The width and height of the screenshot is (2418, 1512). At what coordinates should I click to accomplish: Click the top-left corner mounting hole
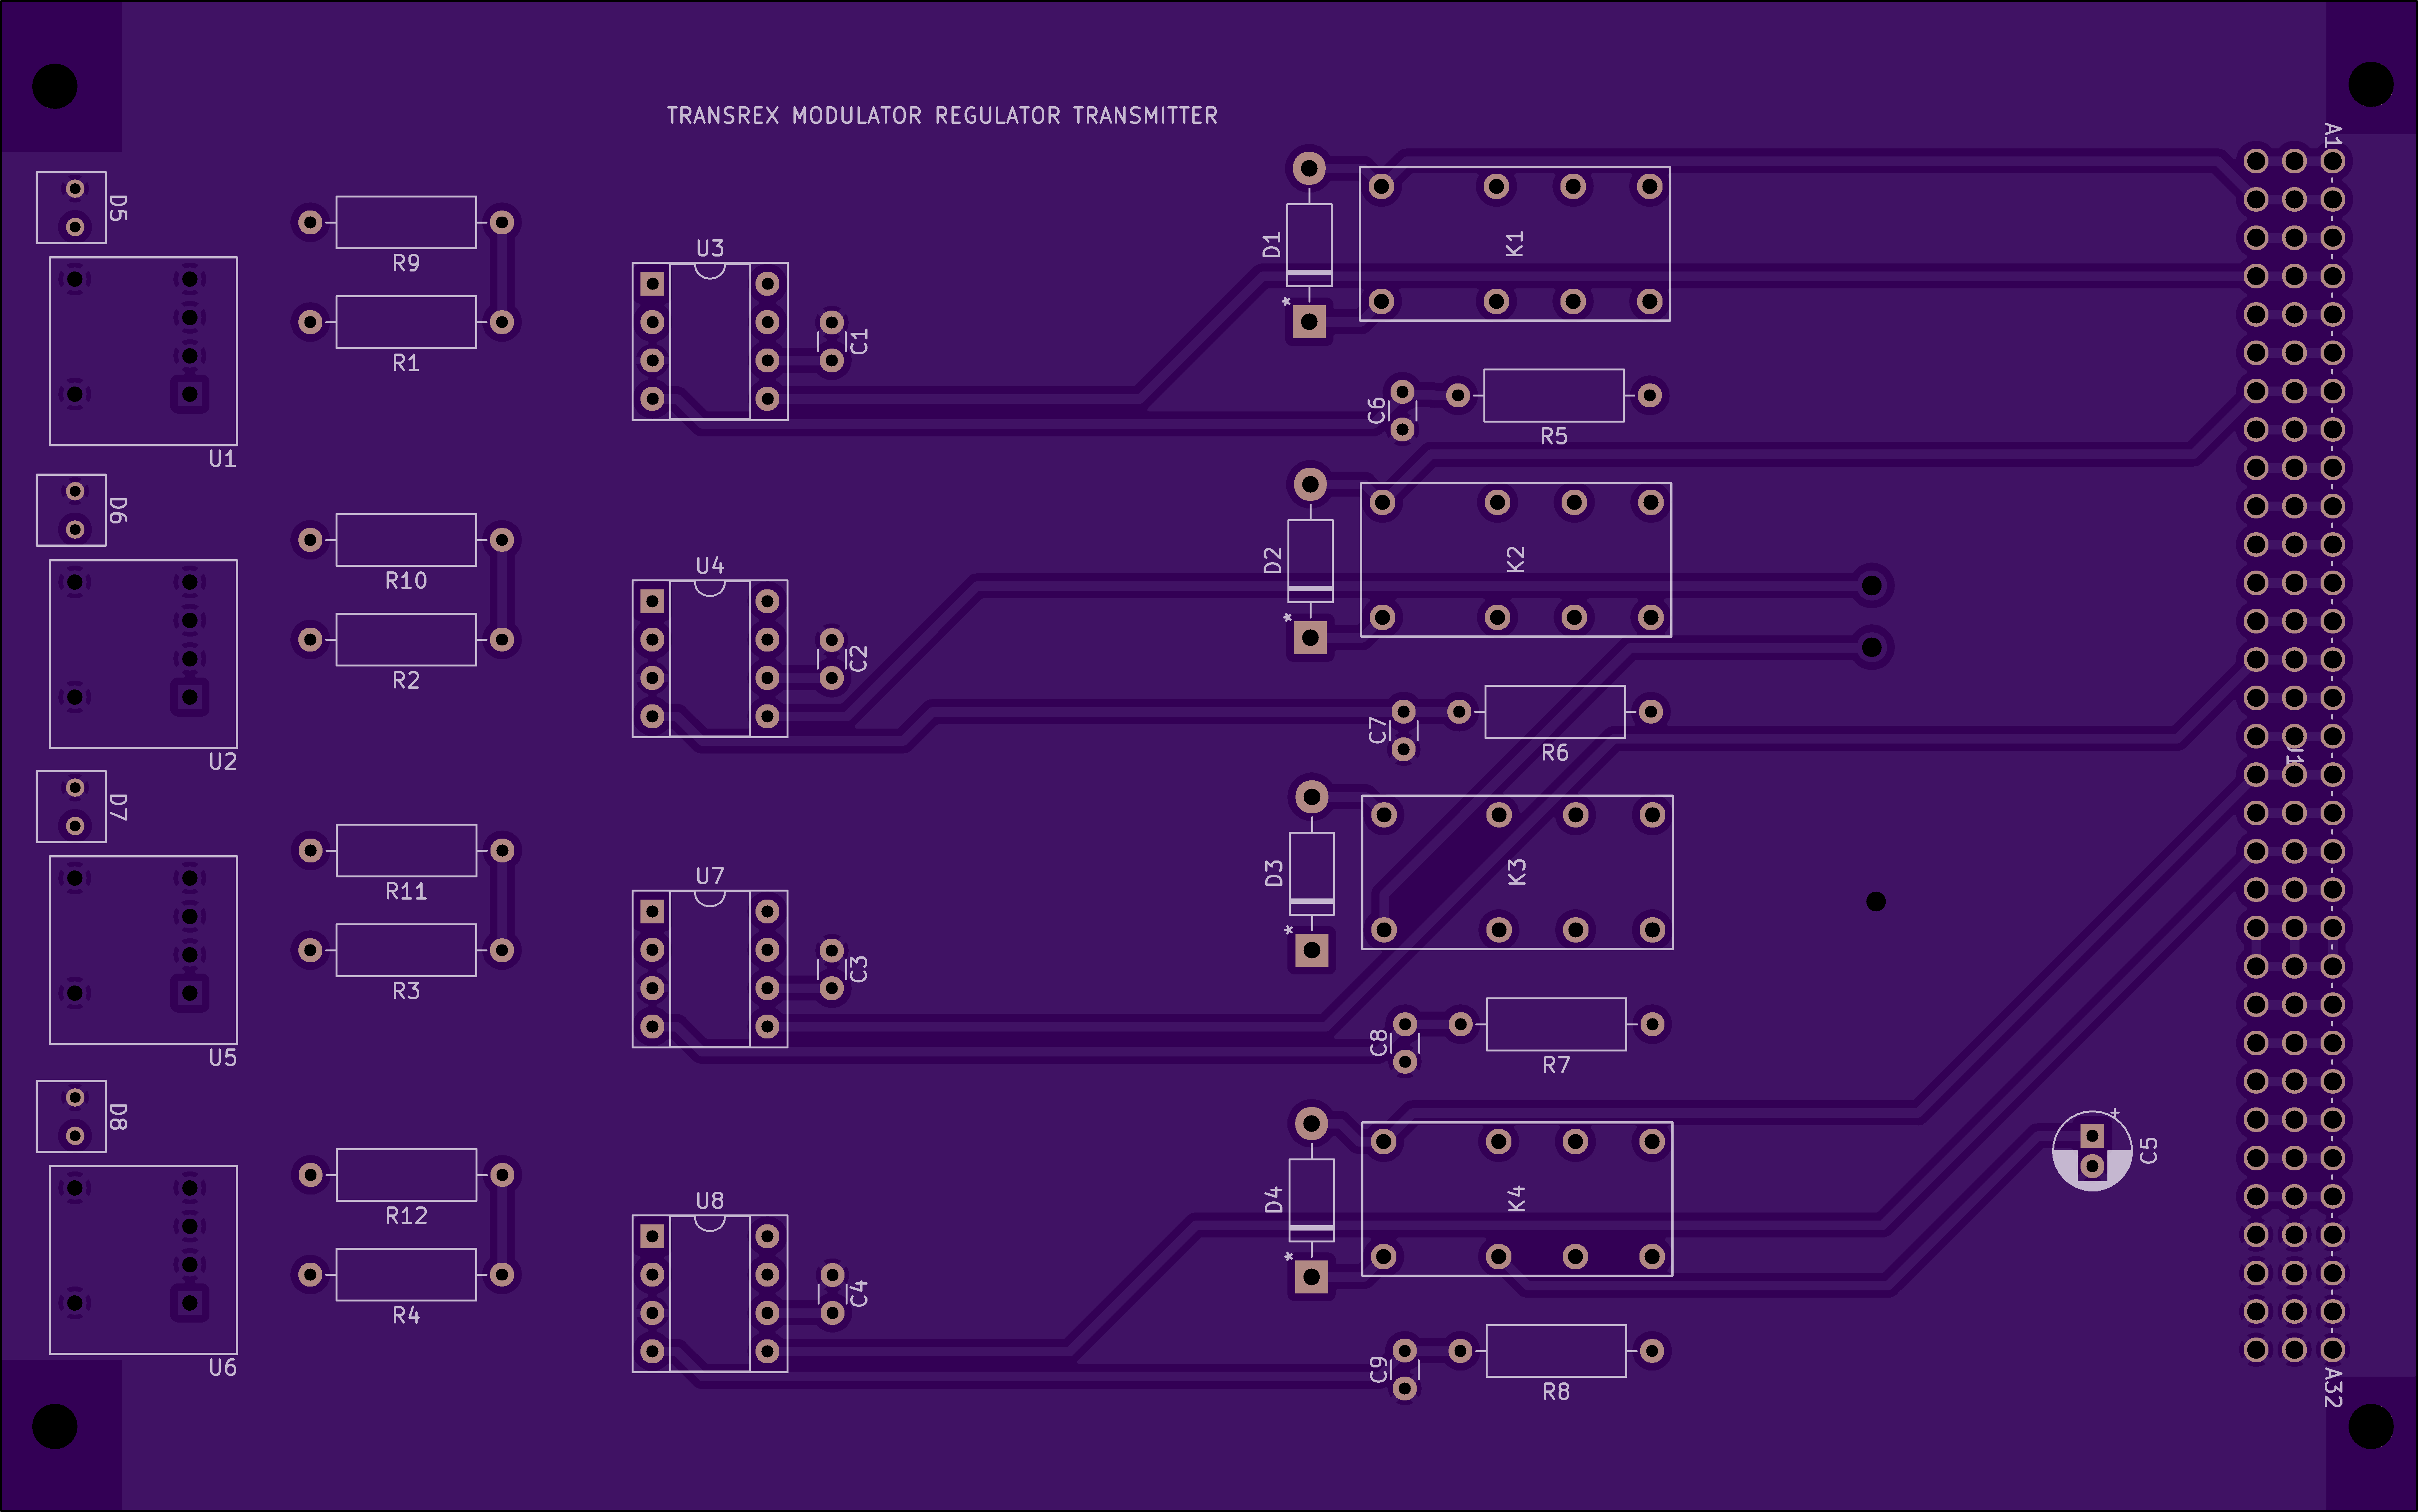click(55, 86)
